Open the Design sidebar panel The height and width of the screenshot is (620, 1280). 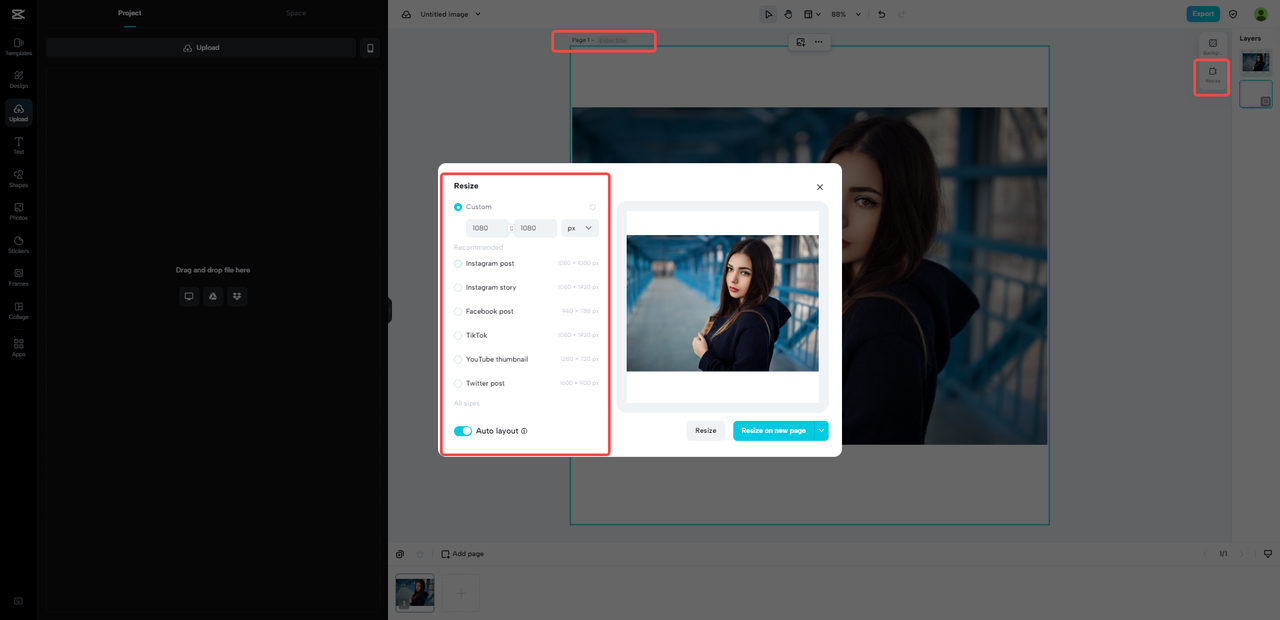[x=18, y=79]
